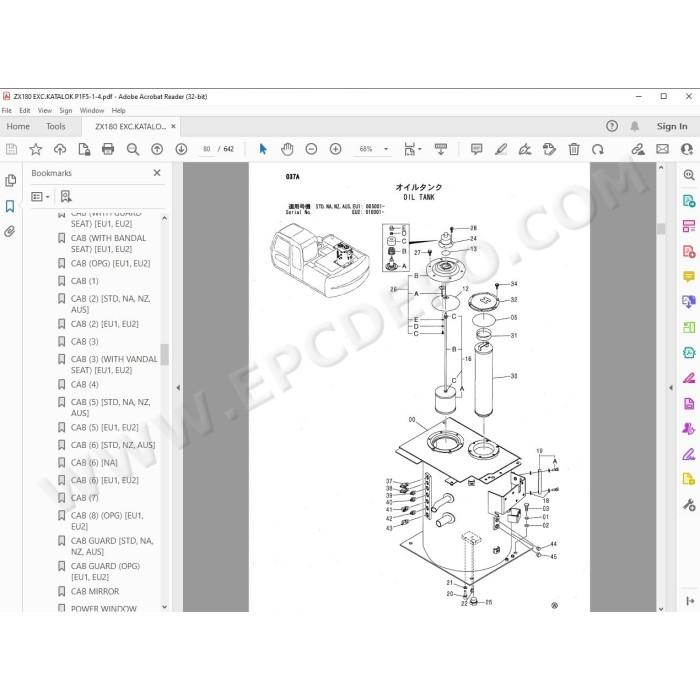The image size is (700, 700).
Task: Click the Delete trash icon
Action: (574, 149)
